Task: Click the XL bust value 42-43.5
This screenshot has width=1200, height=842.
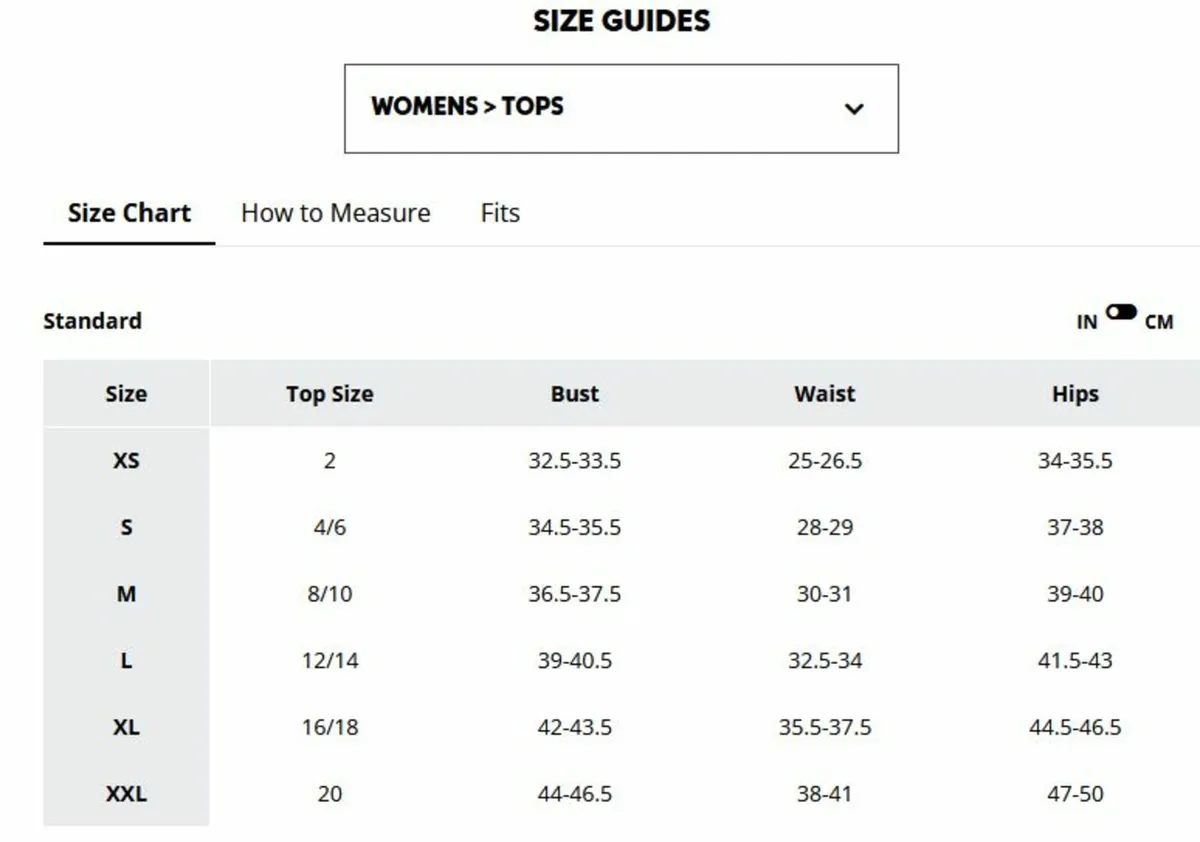Action: 575,727
